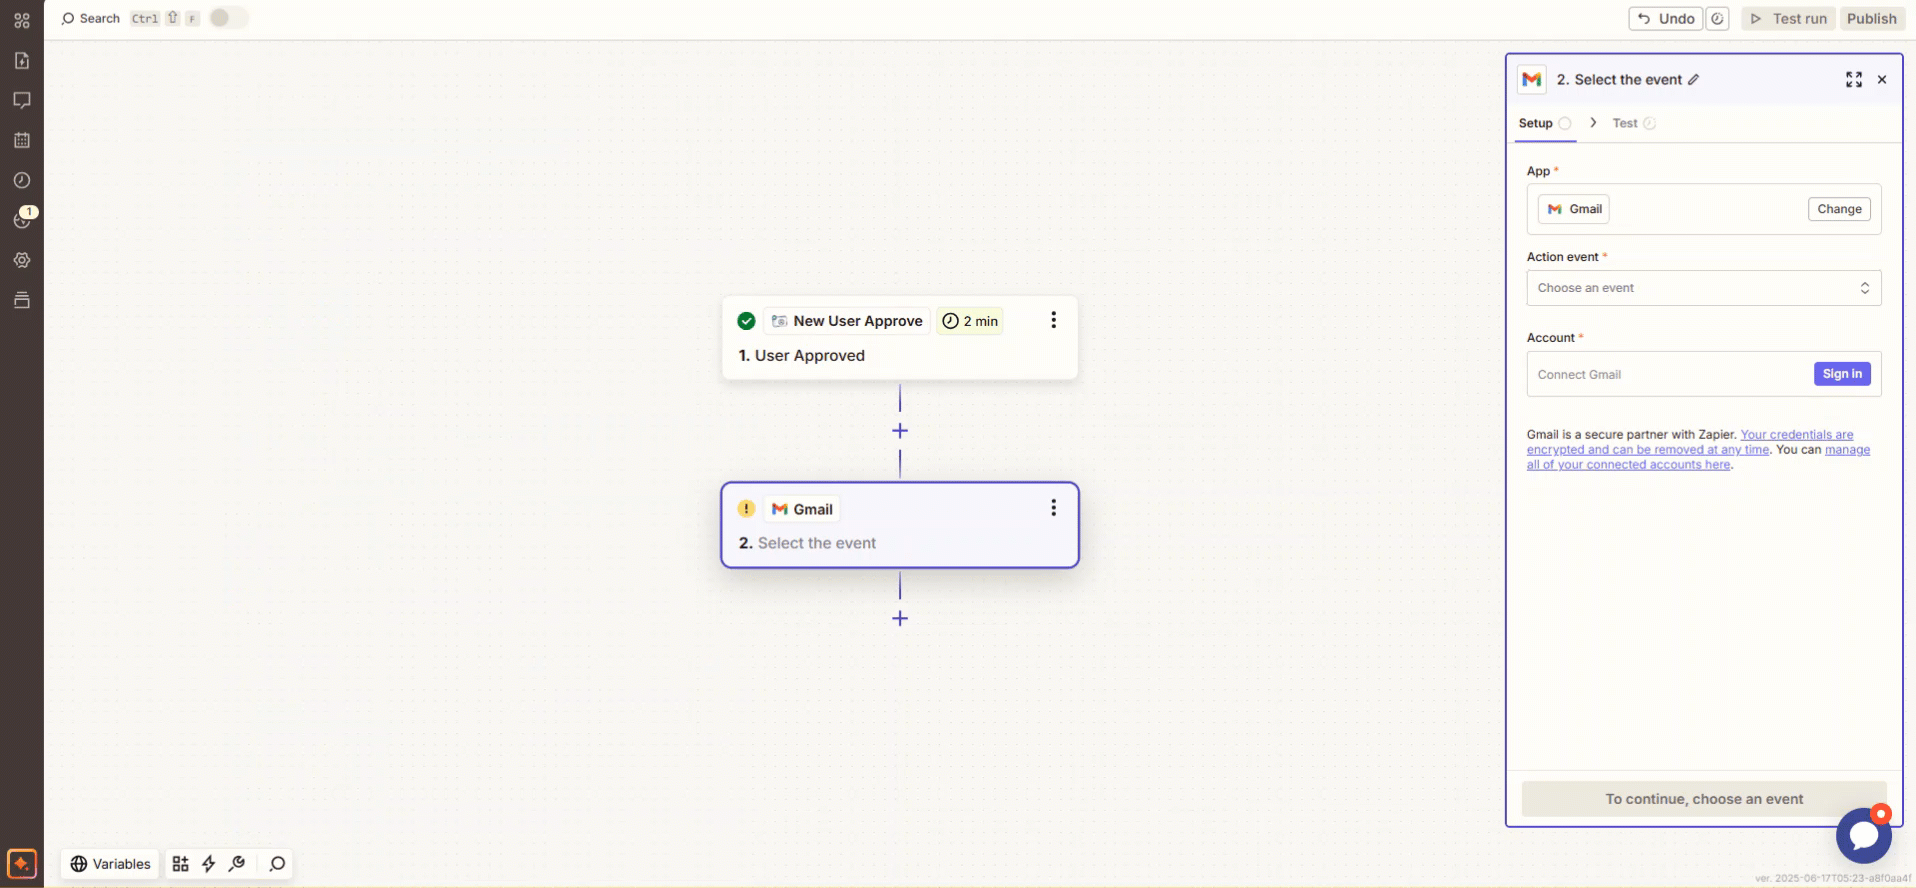Click the calendar icon in left sidebar
This screenshot has height=888, width=1916.
22,141
